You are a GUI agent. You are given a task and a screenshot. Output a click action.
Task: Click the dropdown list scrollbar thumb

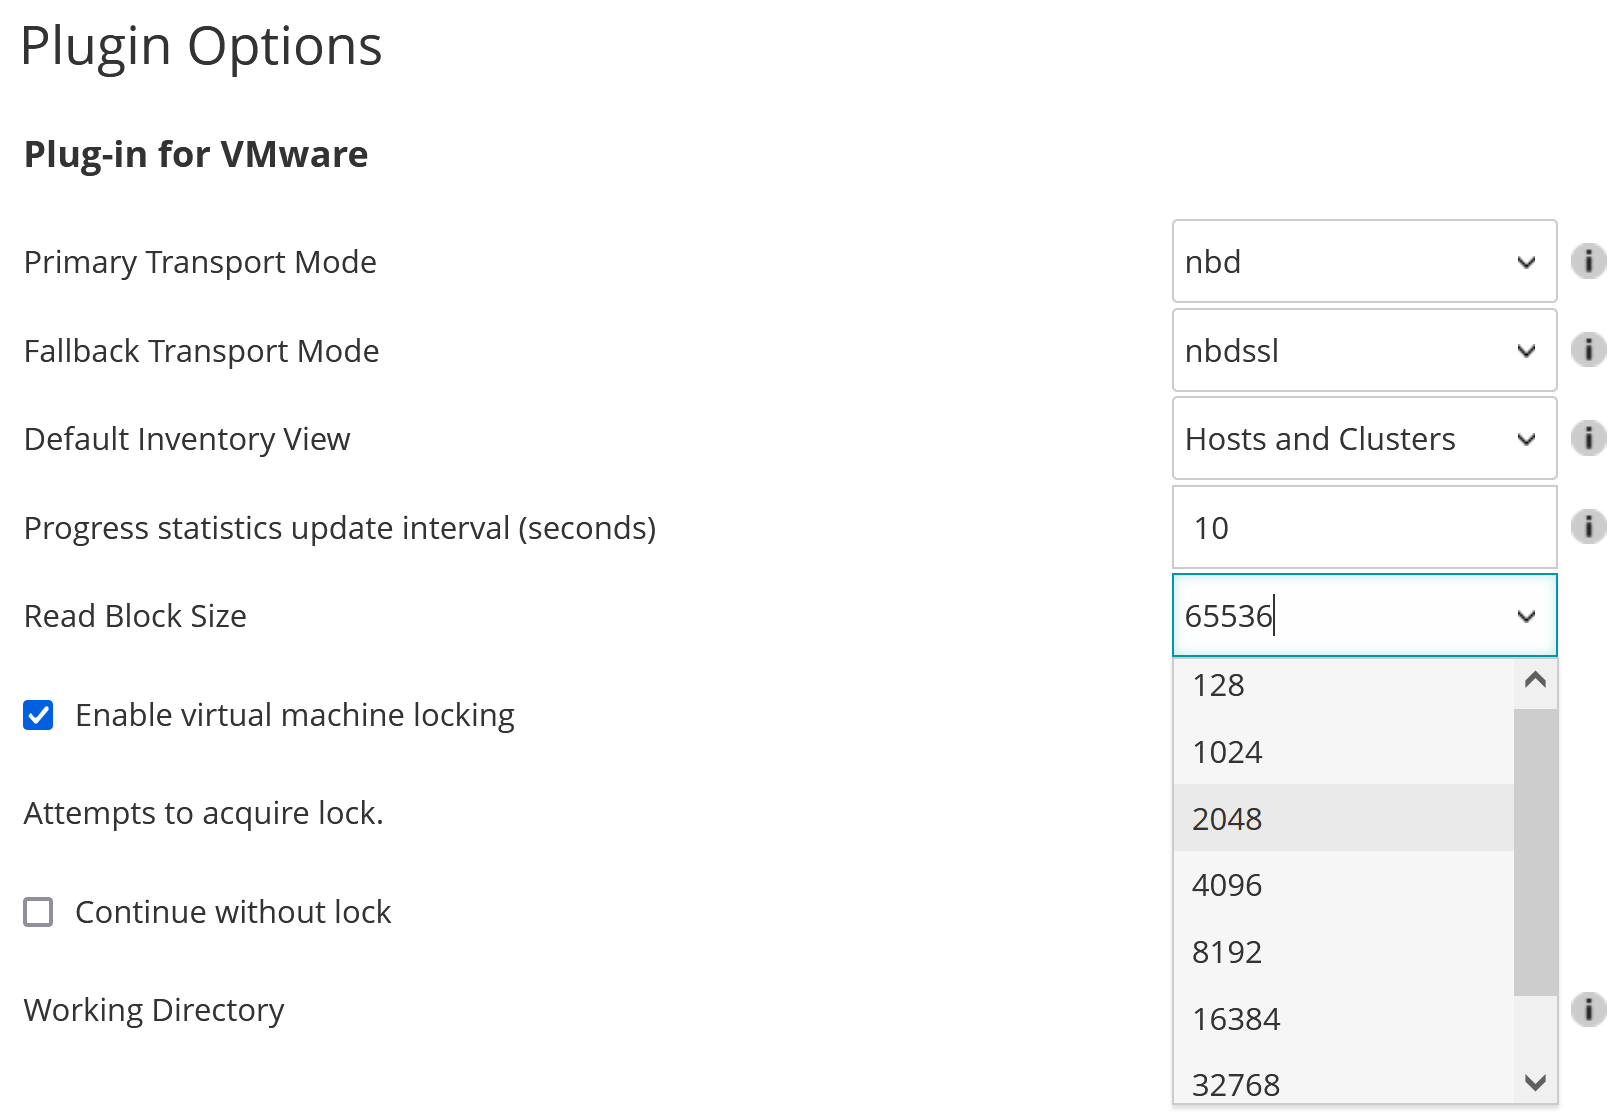click(1536, 852)
